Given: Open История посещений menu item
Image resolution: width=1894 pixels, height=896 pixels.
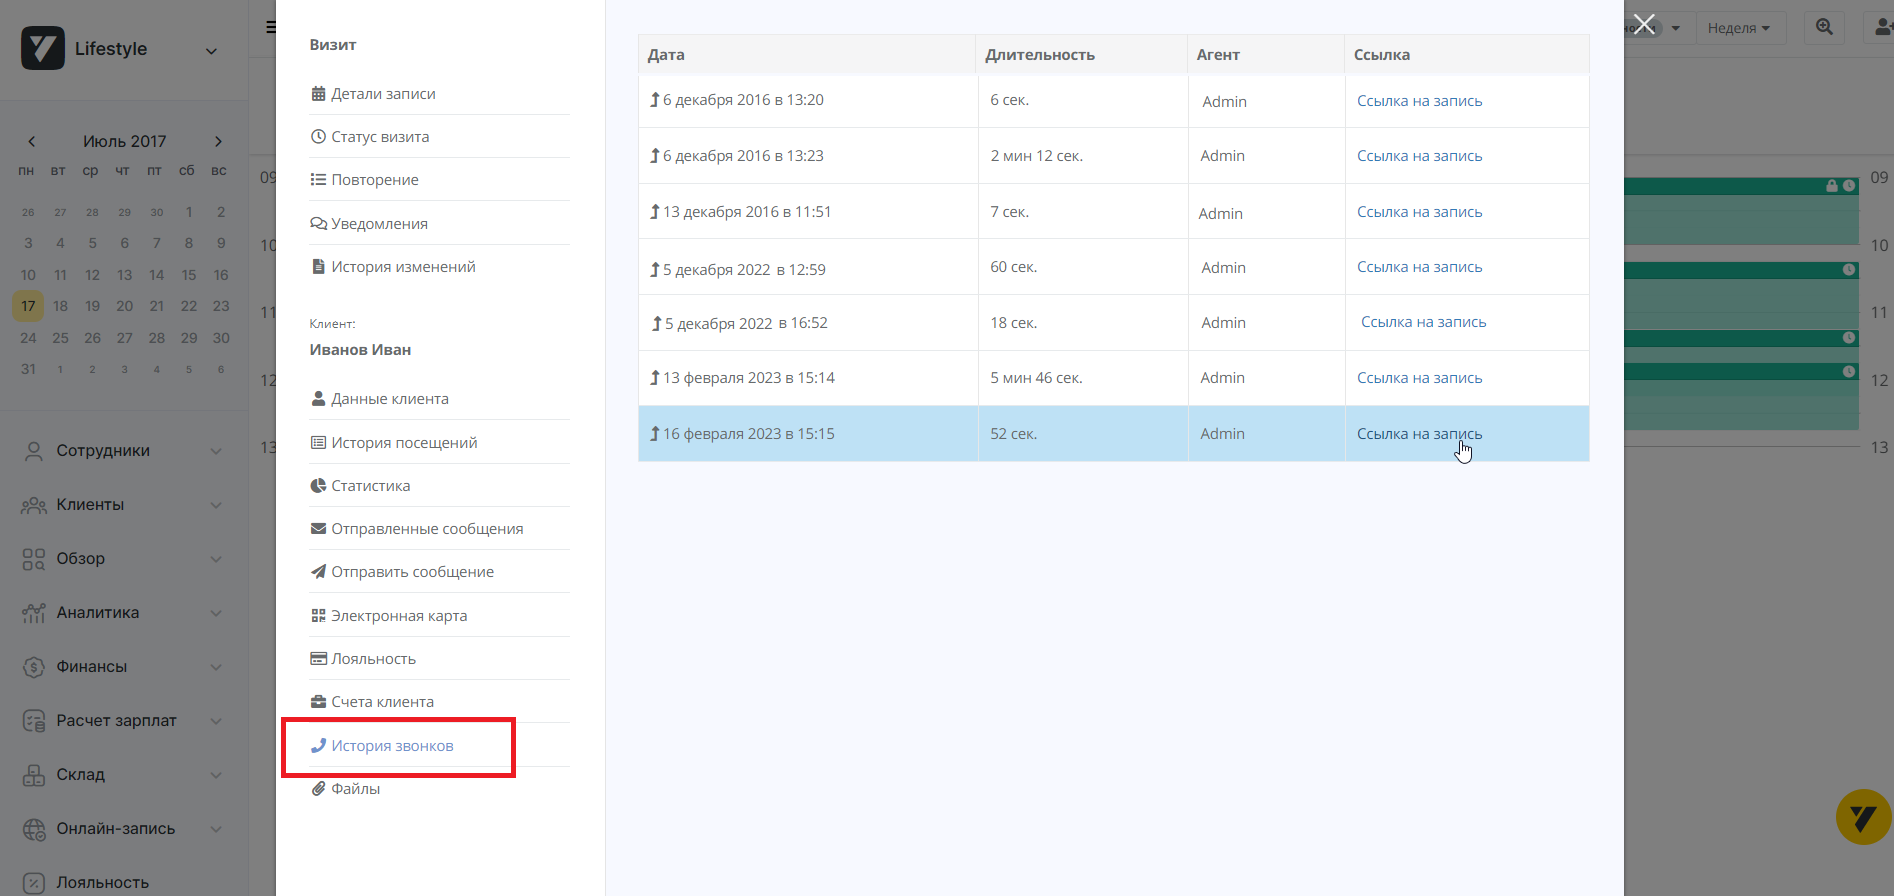Looking at the screenshot, I should pyautogui.click(x=404, y=443).
